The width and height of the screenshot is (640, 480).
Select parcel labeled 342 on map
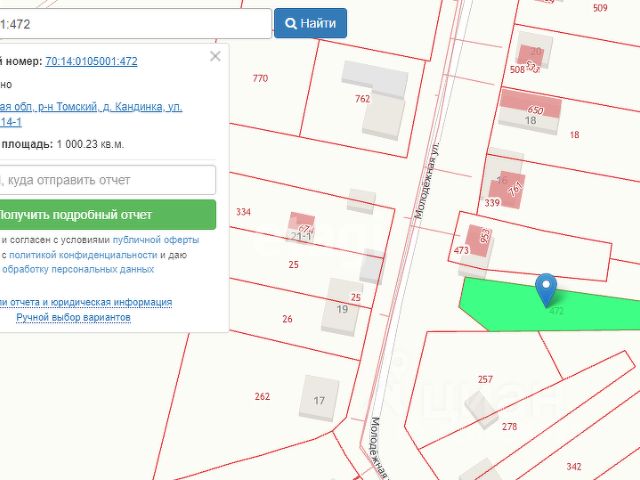point(574,466)
